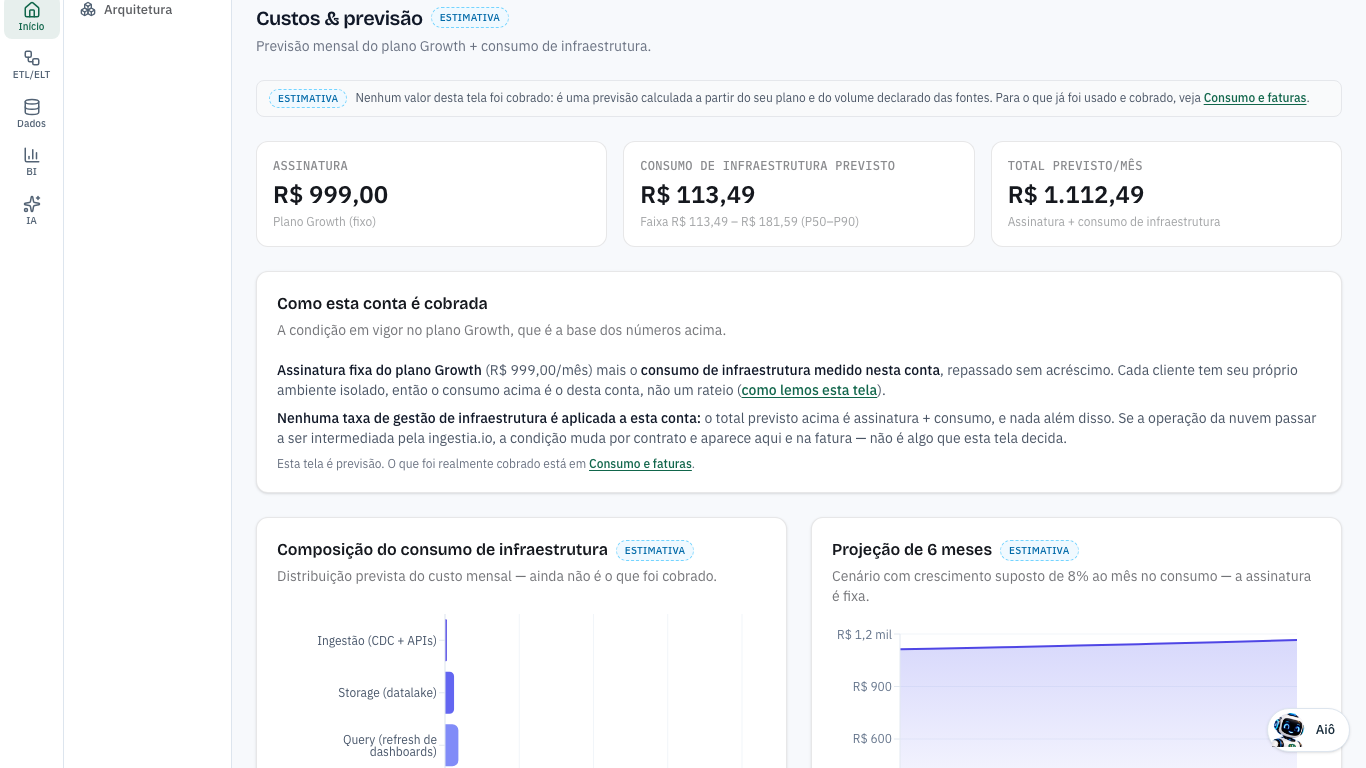
Task: Click the Query (refresh de dashboards) bar
Action: pos(452,745)
